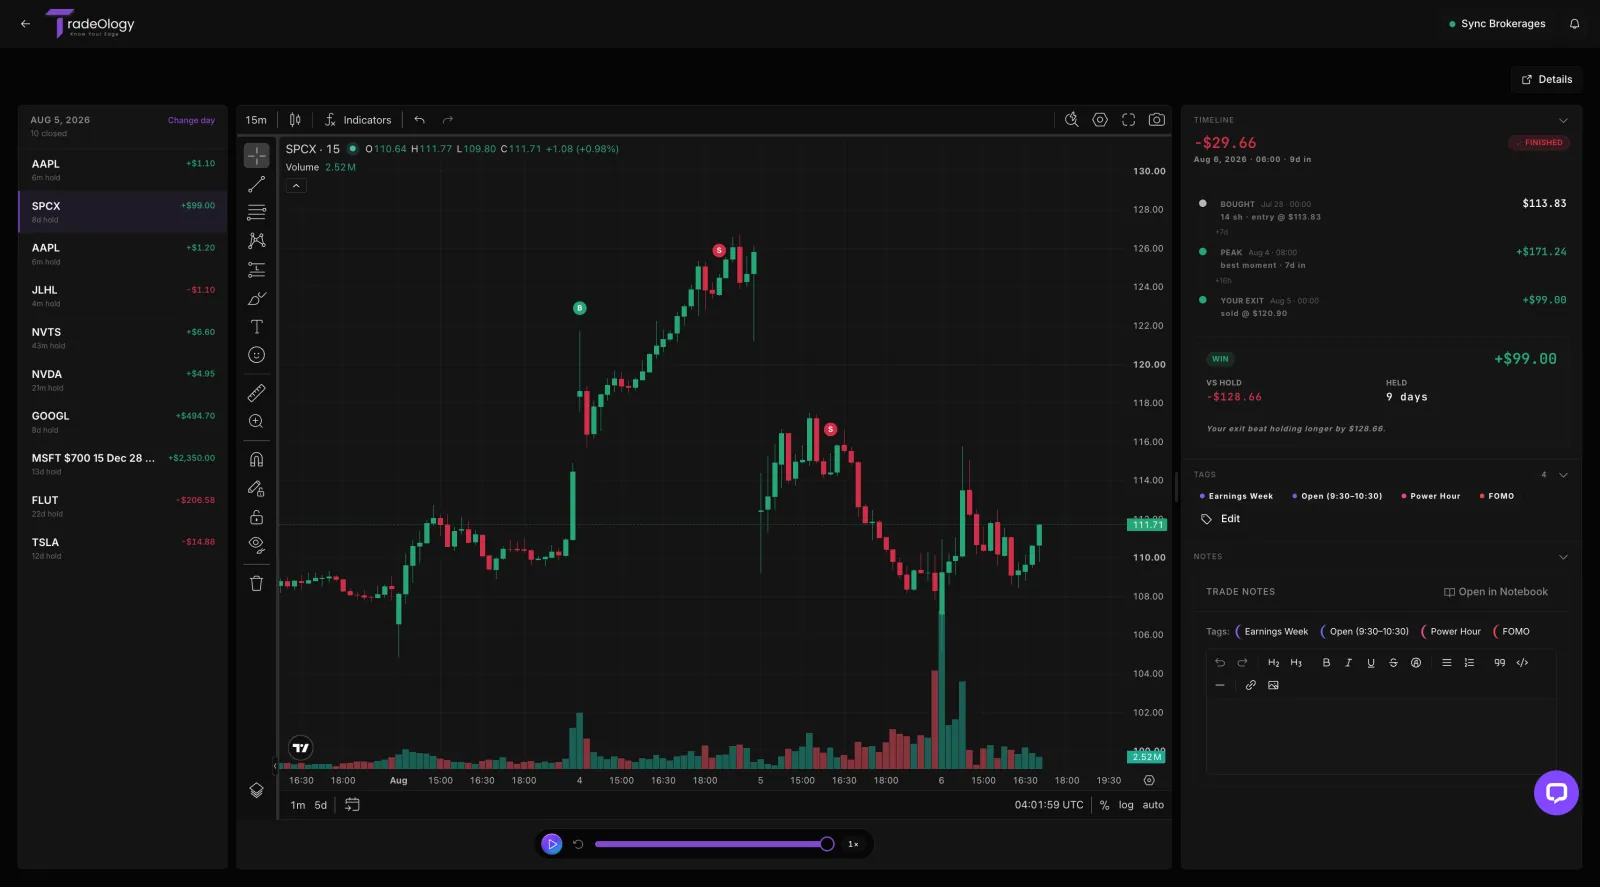Open chart quick search
The image size is (1600, 887).
(x=1072, y=120)
